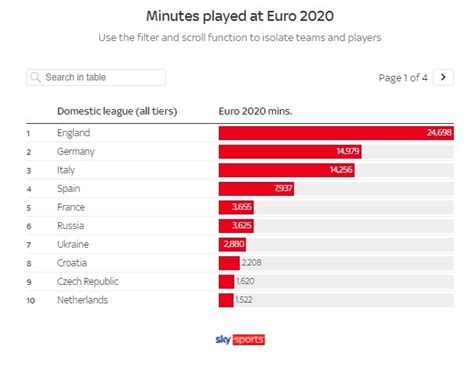This screenshot has height=370, width=474.
Task: Select the Czech Republic row label
Action: pos(88,282)
